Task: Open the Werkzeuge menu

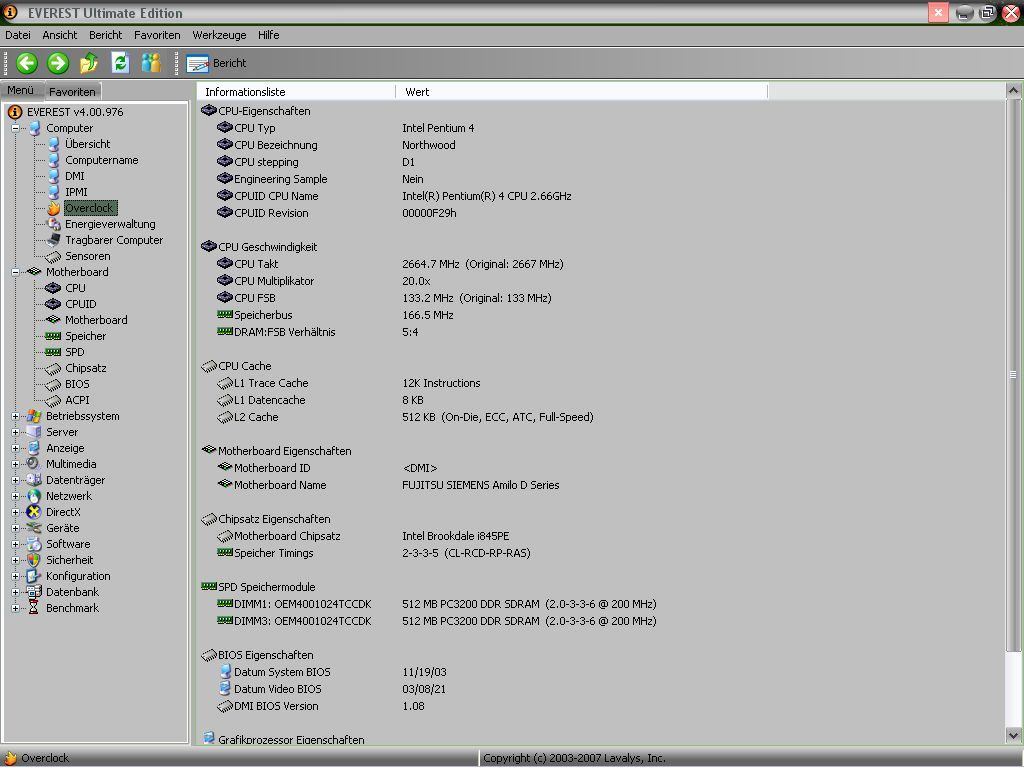Action: click(x=219, y=35)
